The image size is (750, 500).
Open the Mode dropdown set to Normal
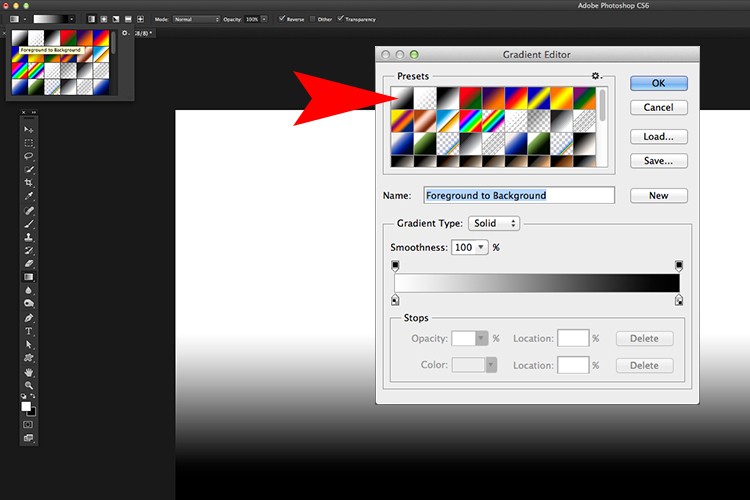tap(197, 19)
